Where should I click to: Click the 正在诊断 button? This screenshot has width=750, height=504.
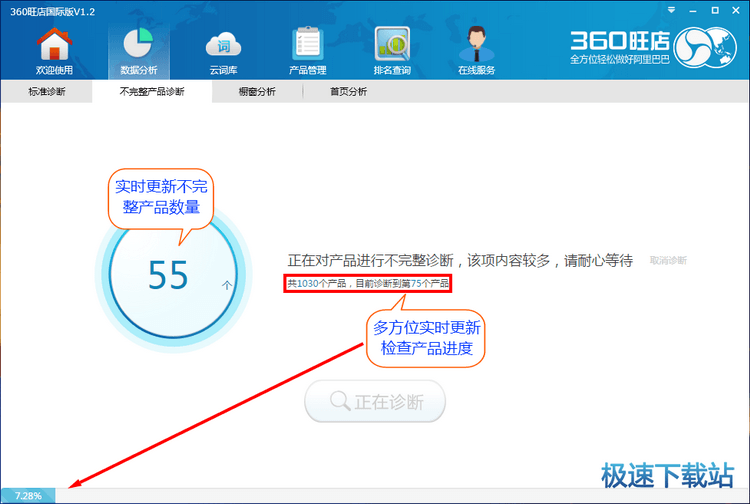tap(375, 401)
